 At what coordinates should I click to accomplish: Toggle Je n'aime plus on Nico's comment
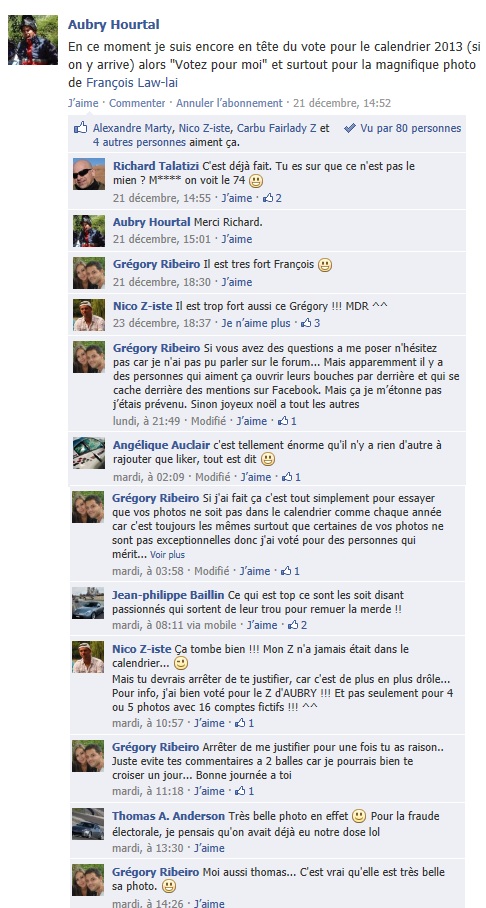(x=255, y=323)
